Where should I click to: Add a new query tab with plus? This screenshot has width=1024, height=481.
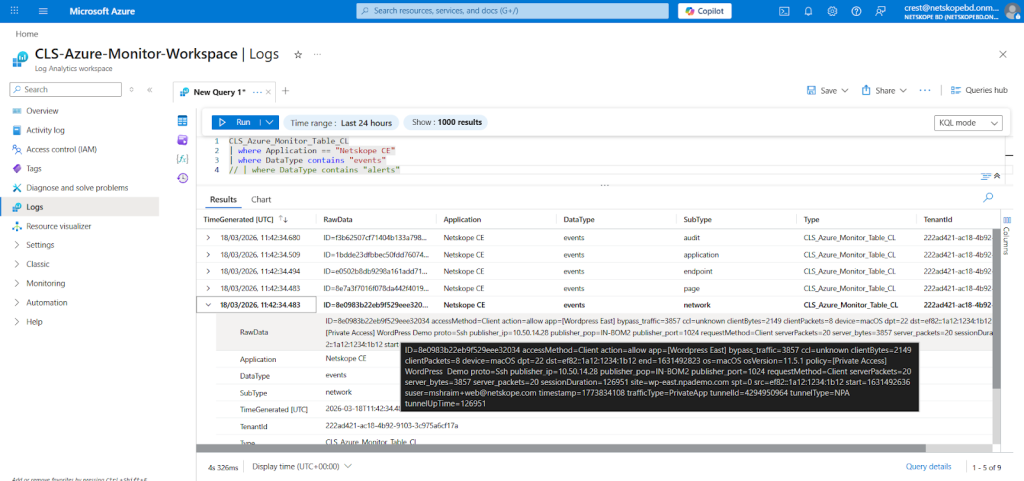coord(285,91)
